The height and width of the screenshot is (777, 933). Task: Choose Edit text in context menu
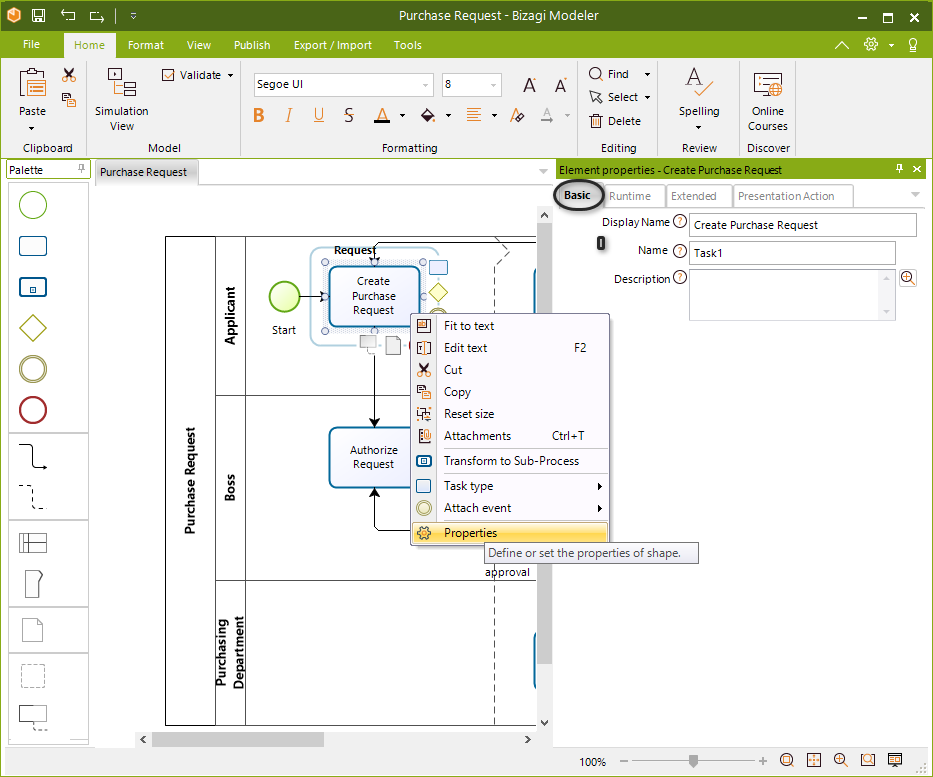coord(510,348)
